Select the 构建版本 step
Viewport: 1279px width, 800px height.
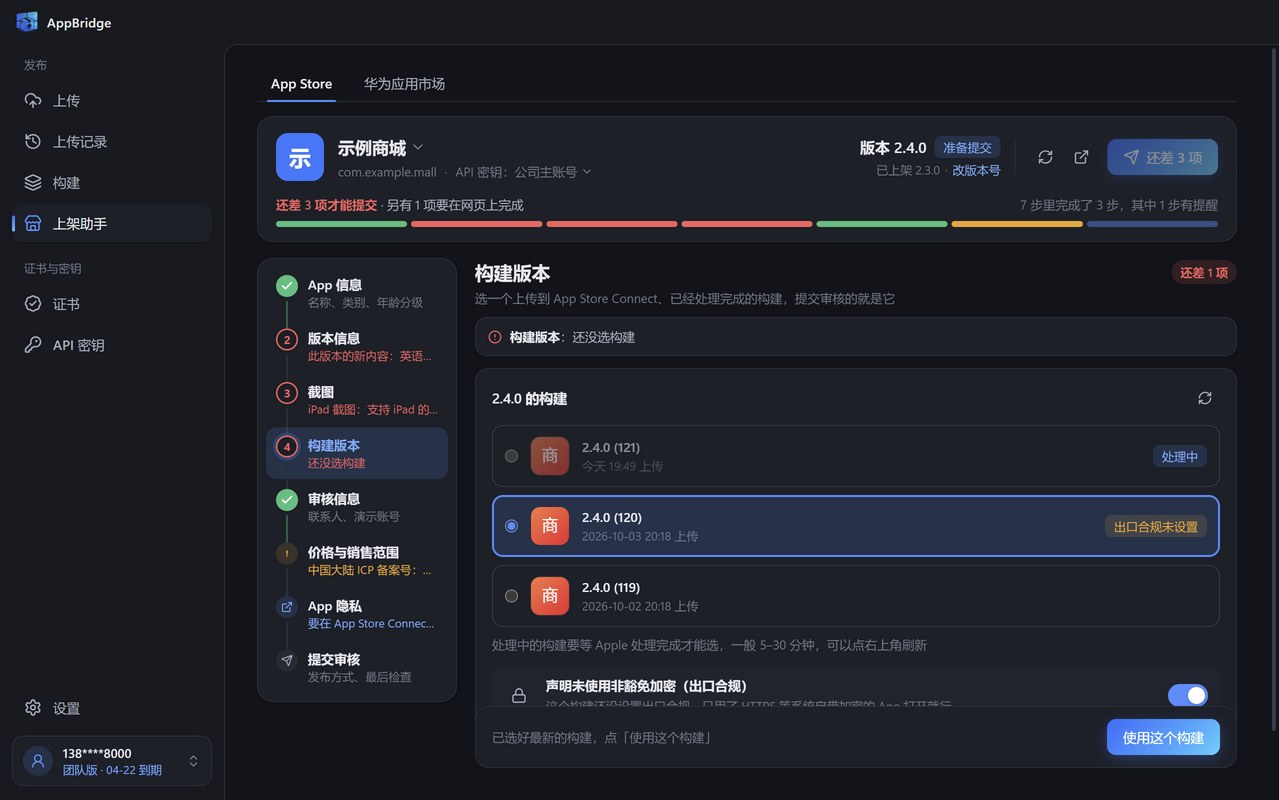click(357, 454)
